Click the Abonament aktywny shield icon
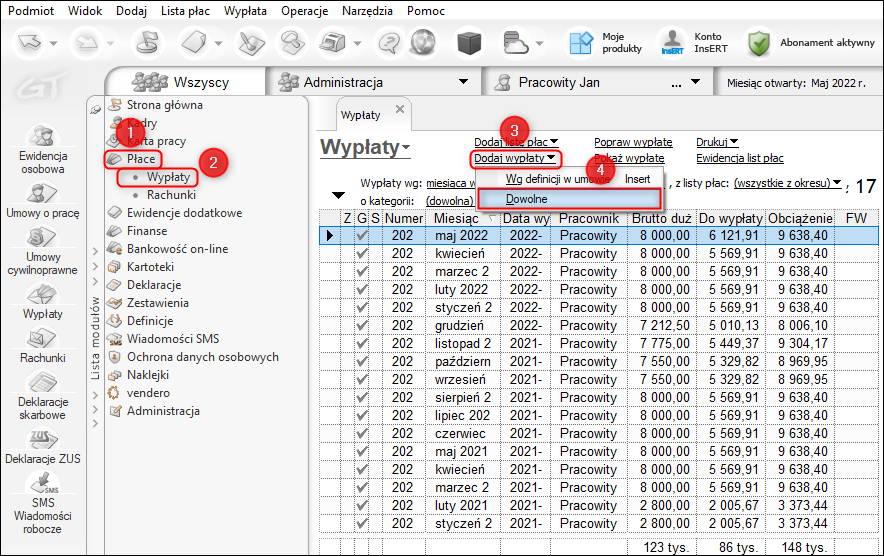Viewport: 884px width, 556px height. (x=760, y=43)
